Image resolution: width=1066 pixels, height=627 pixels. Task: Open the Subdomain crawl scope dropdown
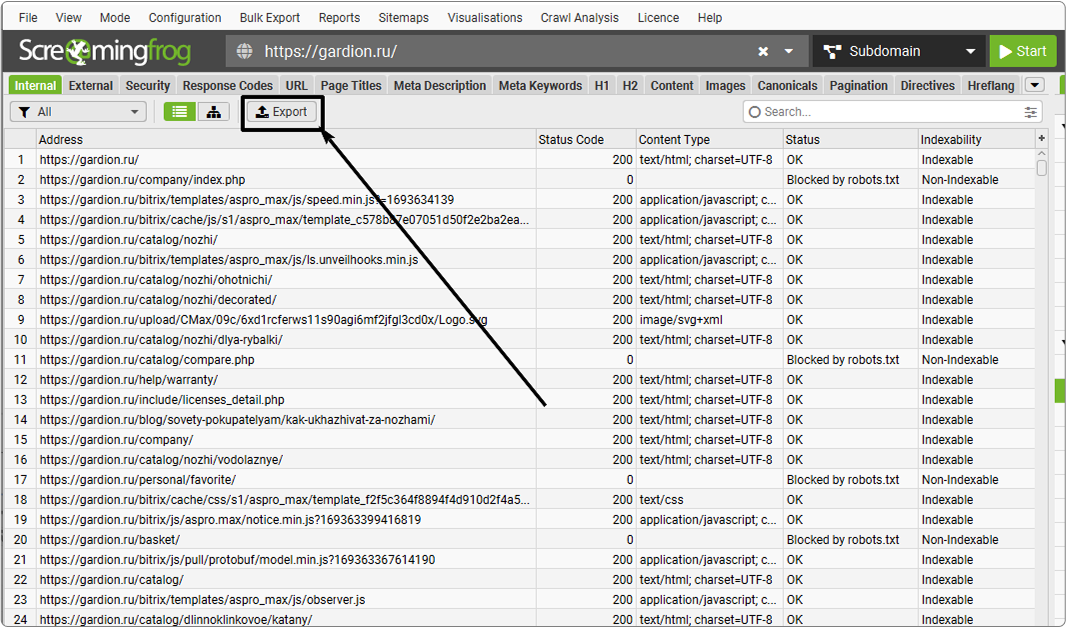[899, 51]
